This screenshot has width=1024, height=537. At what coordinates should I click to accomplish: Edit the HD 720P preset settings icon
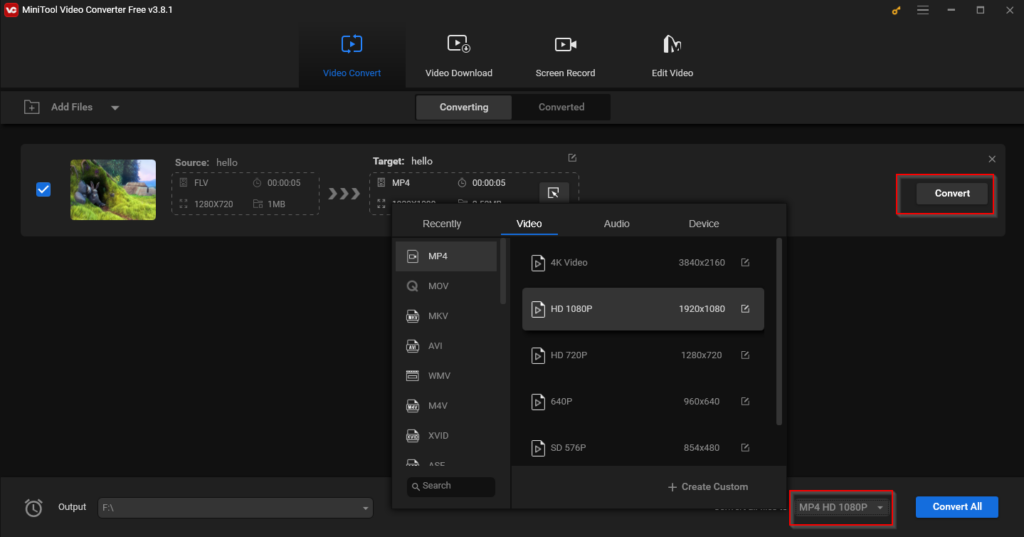pyautogui.click(x=745, y=355)
